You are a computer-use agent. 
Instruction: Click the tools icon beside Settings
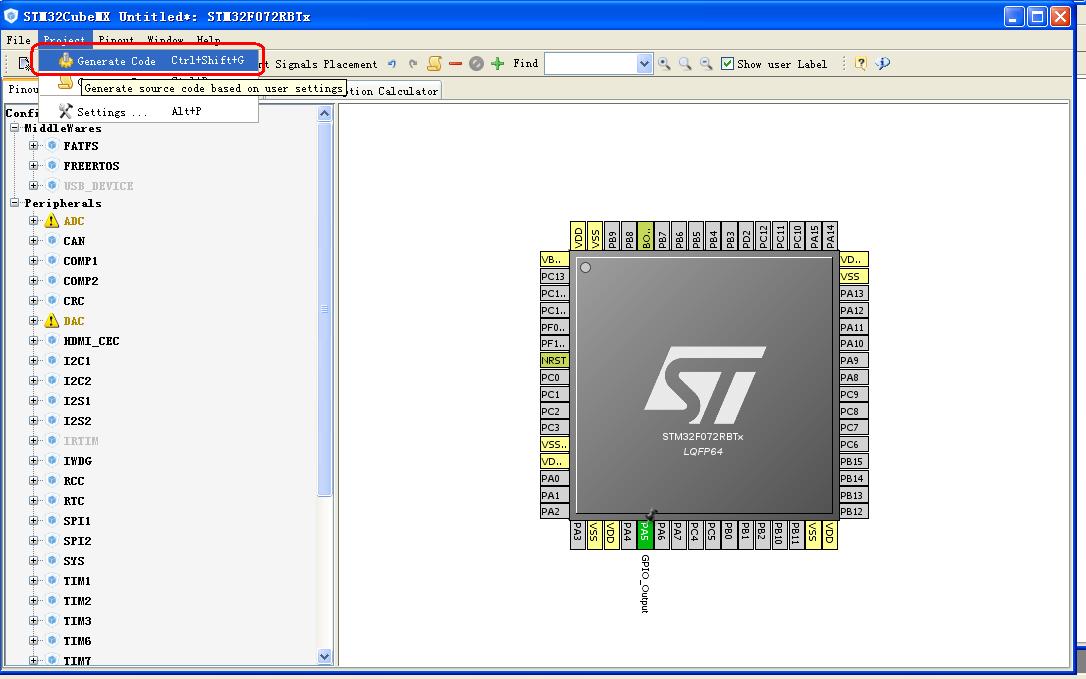coord(65,112)
